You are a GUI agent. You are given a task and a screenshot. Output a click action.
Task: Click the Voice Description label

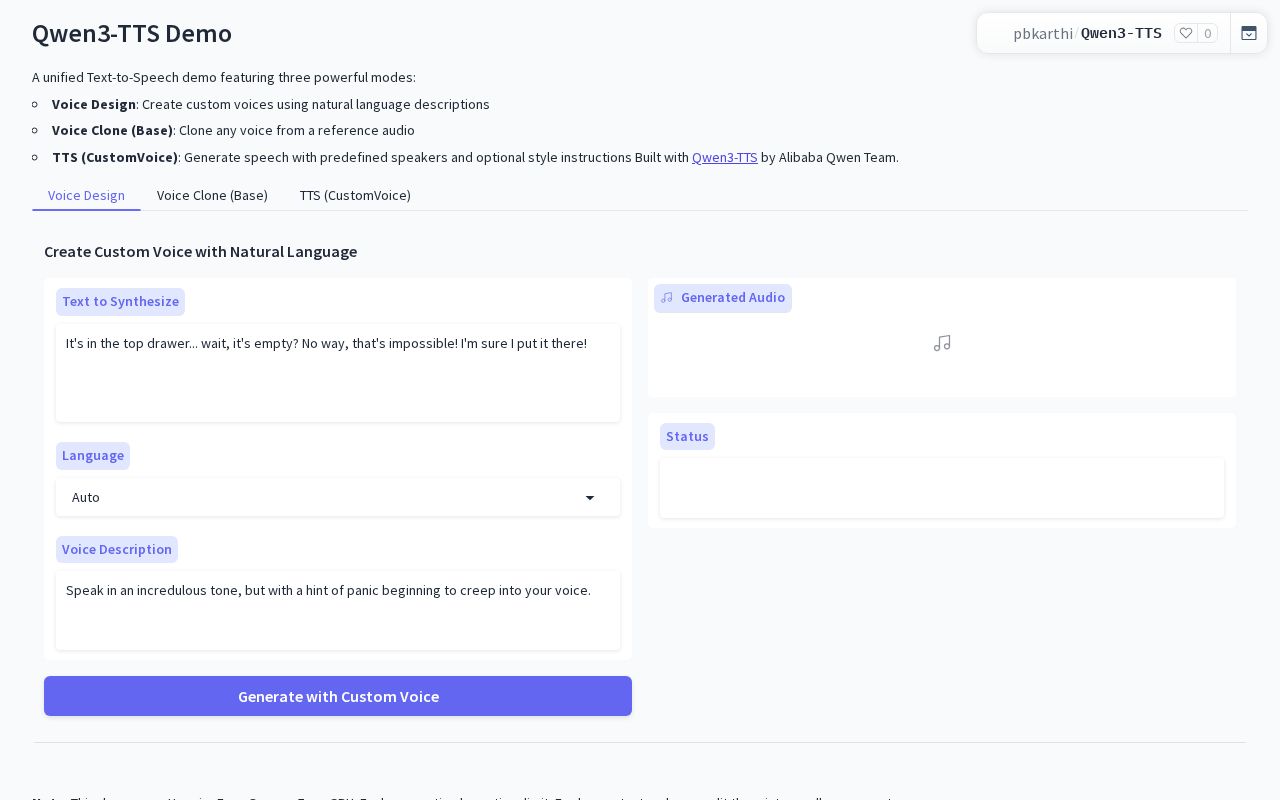pos(117,549)
